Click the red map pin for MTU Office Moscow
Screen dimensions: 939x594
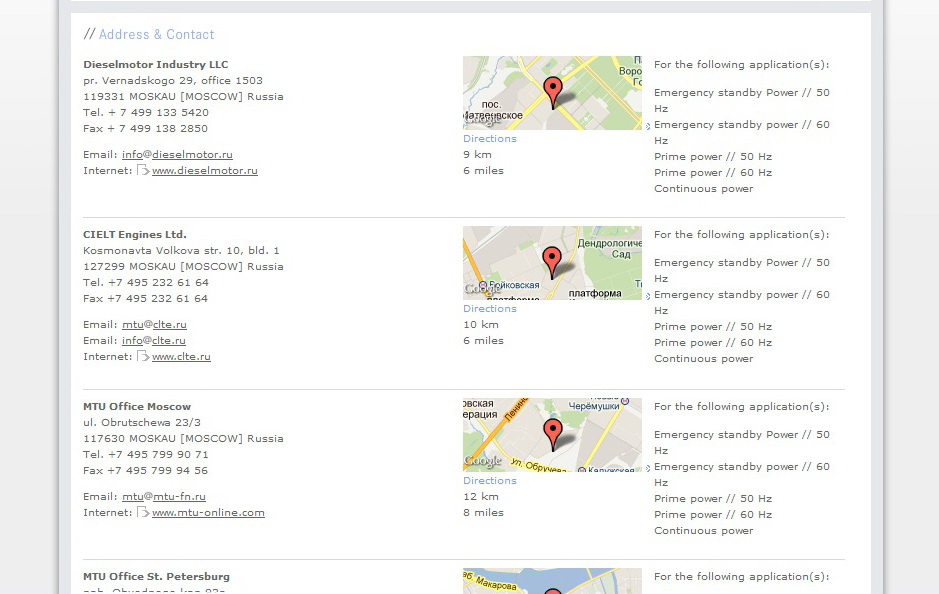tap(553, 434)
